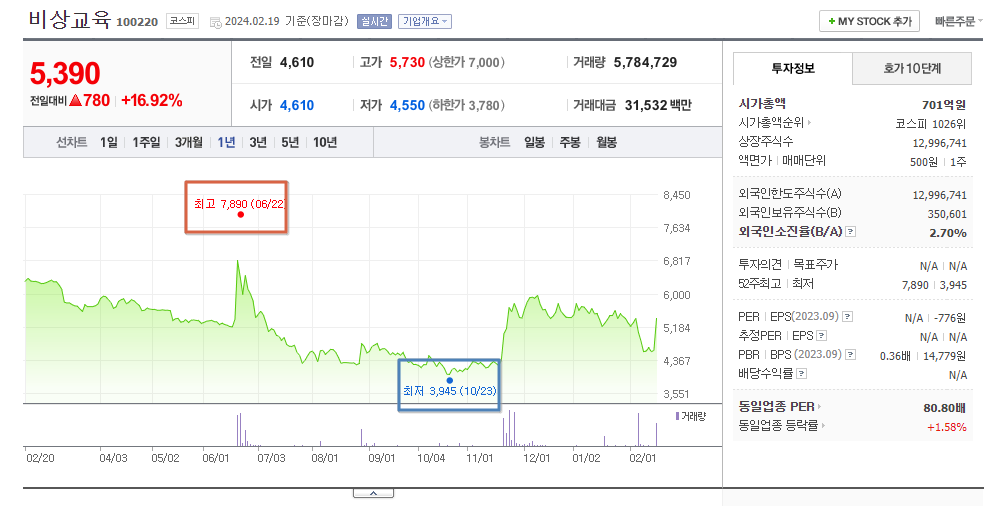Switch to the 투자정보 tab
Image resolution: width=1000 pixels, height=506 pixels.
793,68
